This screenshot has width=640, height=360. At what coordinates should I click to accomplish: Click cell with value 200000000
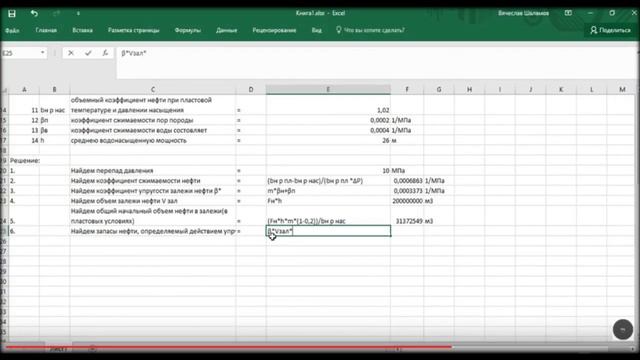coord(407,201)
